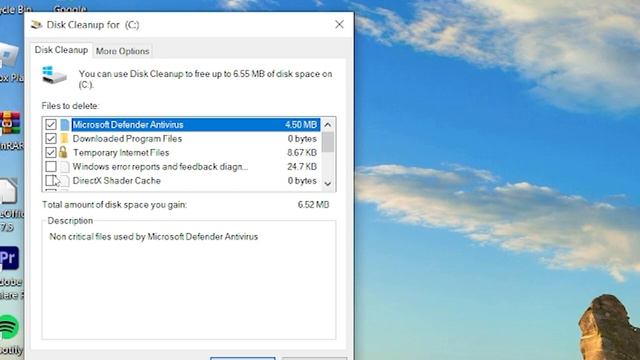This screenshot has width=640, height=360.
Task: Click the Non critical files description text
Action: pos(153,237)
